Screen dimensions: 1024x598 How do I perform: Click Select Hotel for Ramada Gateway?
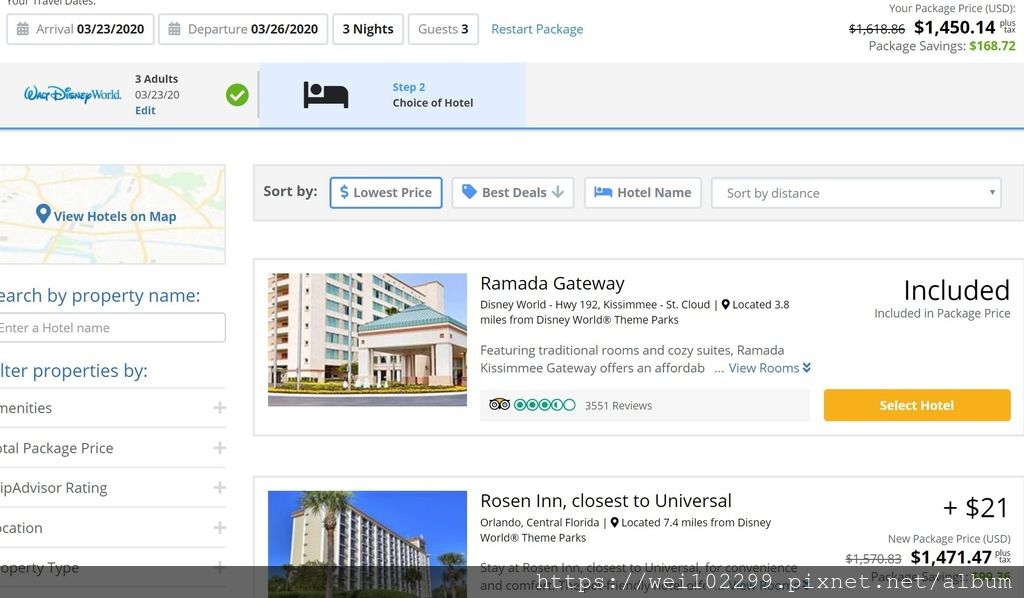coord(917,405)
